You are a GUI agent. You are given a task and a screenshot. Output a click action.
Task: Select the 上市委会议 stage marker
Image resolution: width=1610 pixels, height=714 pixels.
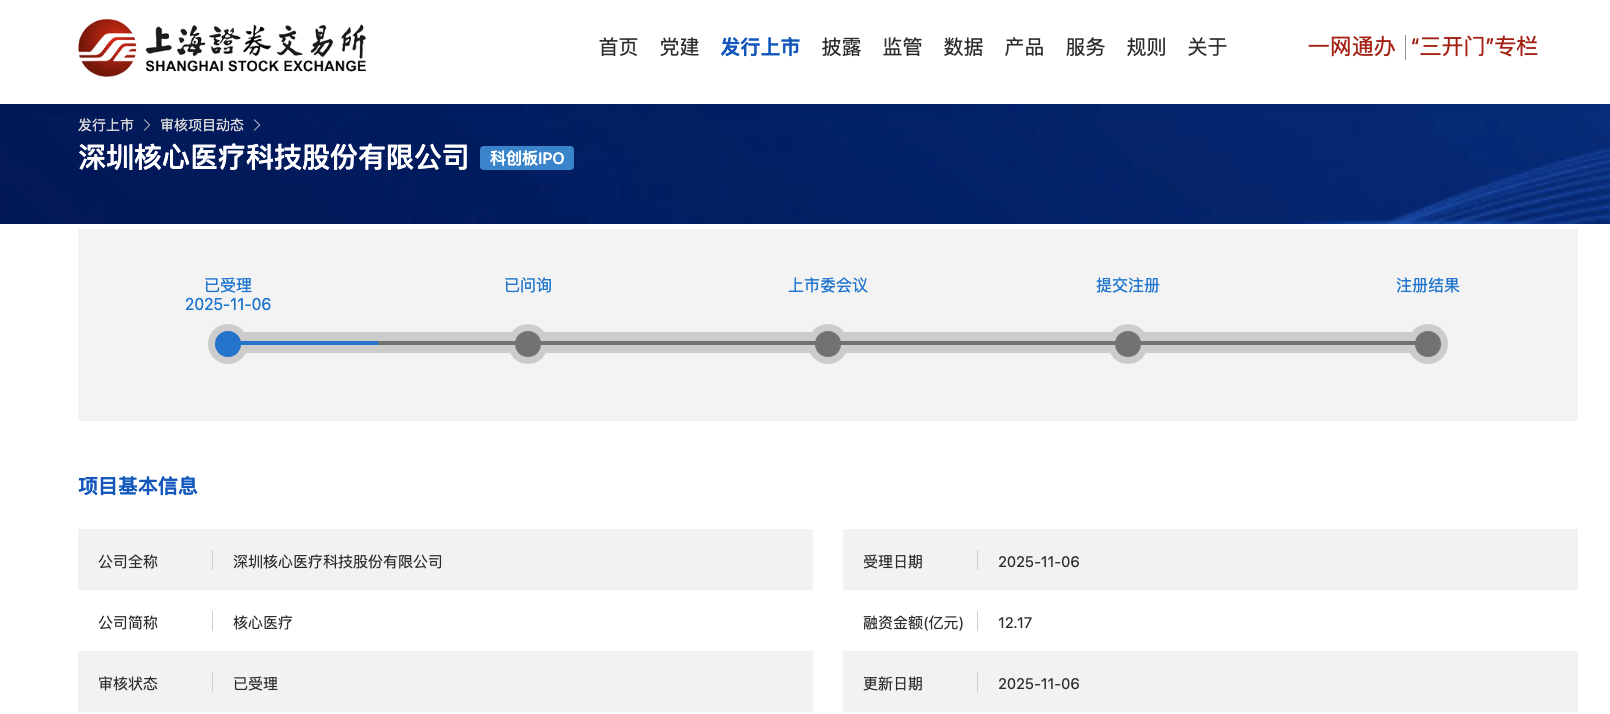click(x=828, y=344)
